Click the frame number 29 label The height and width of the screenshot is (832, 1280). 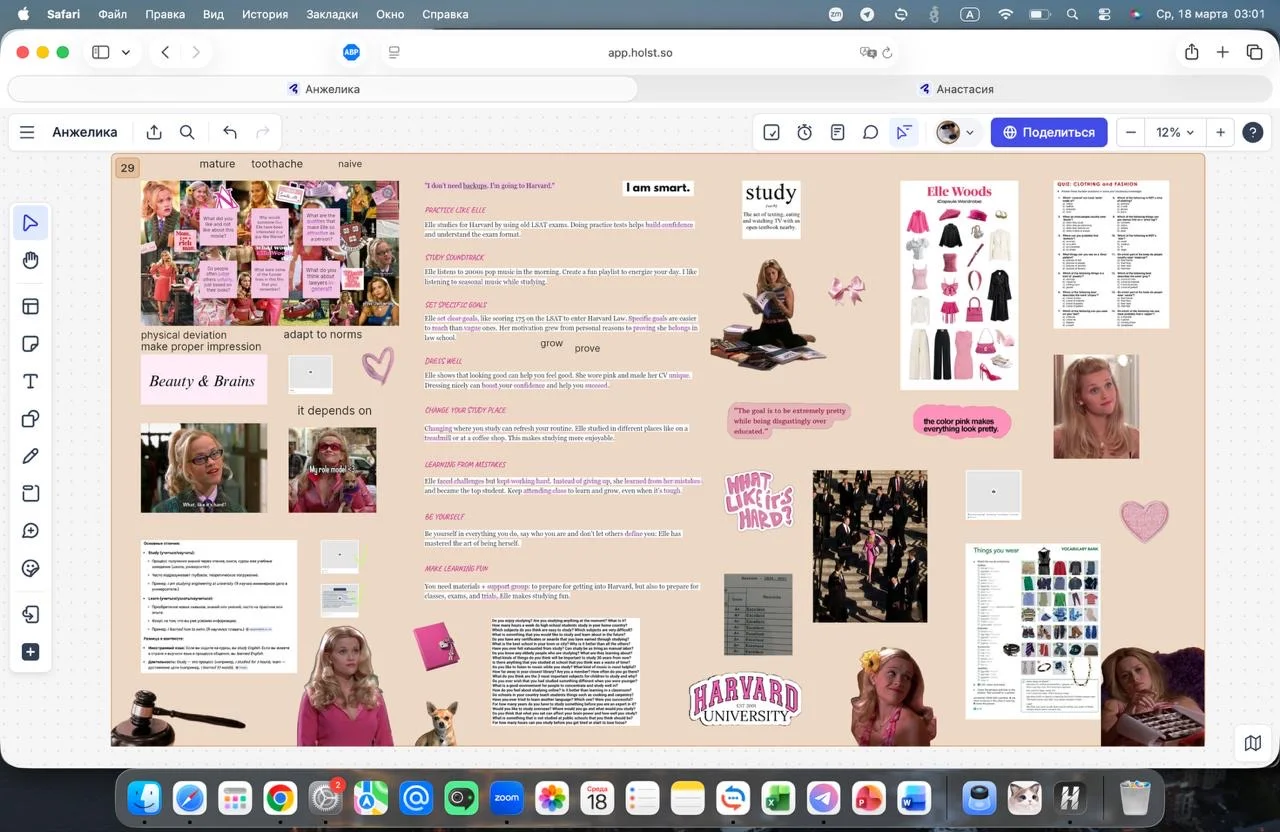pyautogui.click(x=127, y=168)
